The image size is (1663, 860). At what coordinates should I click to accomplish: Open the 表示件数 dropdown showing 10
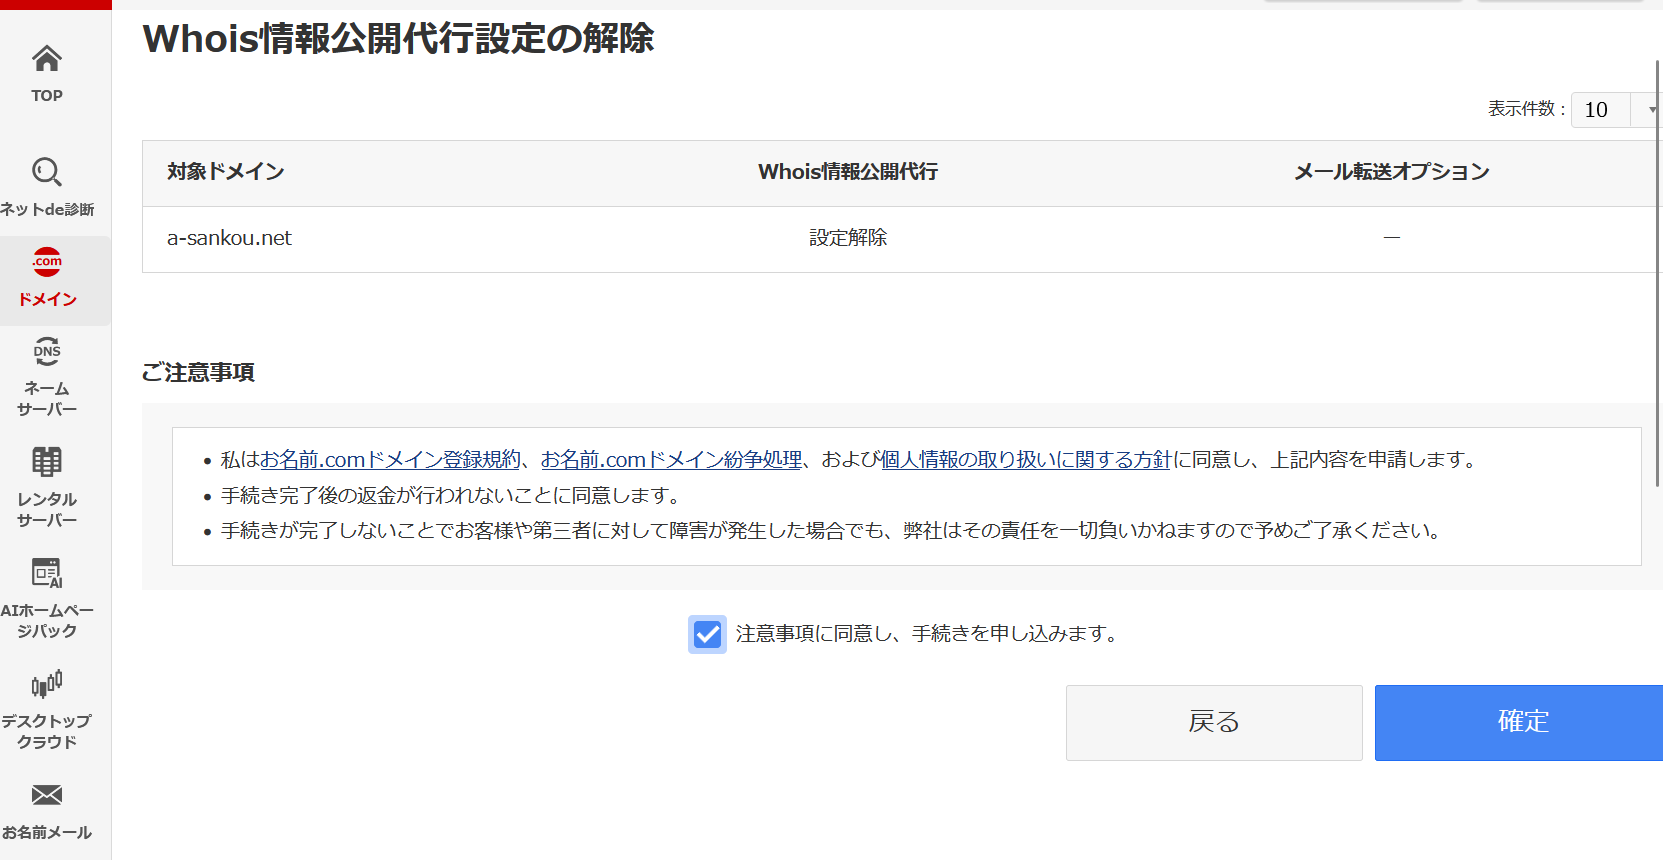1614,110
